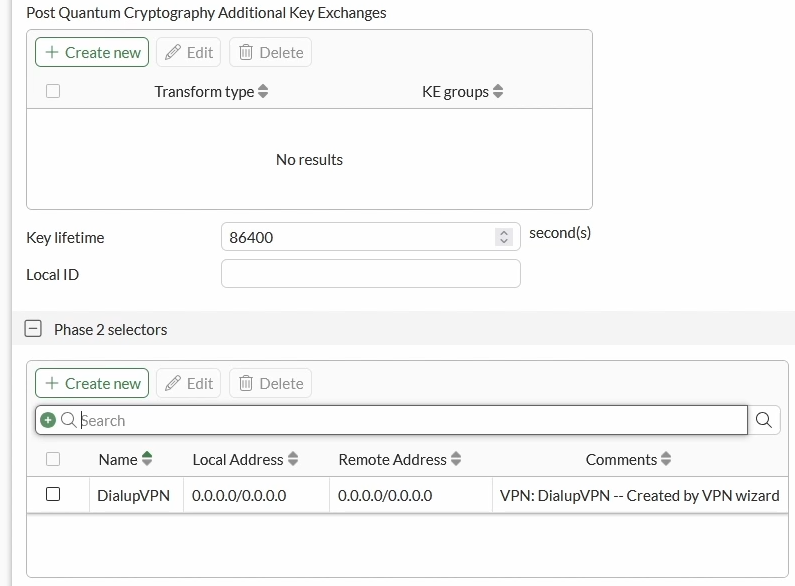Sort by Comments column arrows
795x586 pixels.
tap(666, 459)
